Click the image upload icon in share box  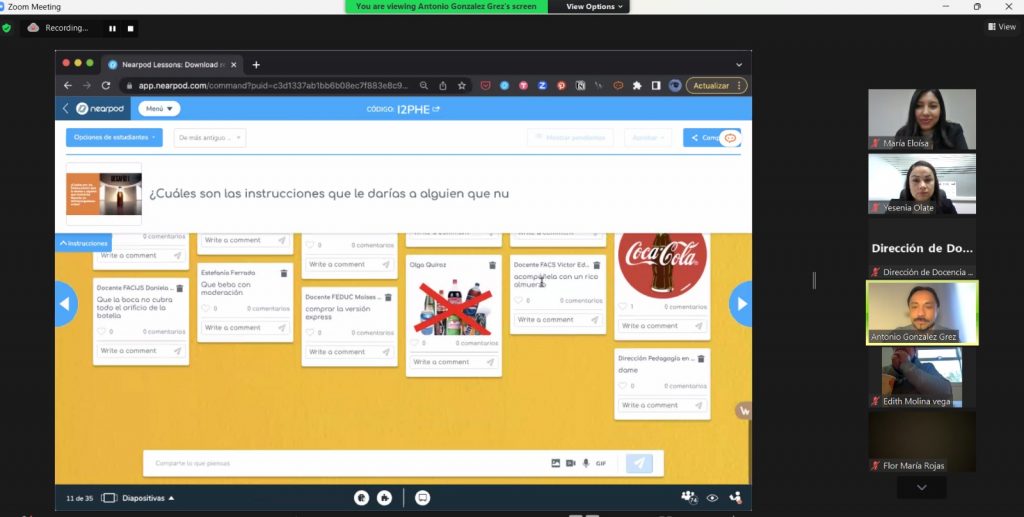click(x=556, y=463)
